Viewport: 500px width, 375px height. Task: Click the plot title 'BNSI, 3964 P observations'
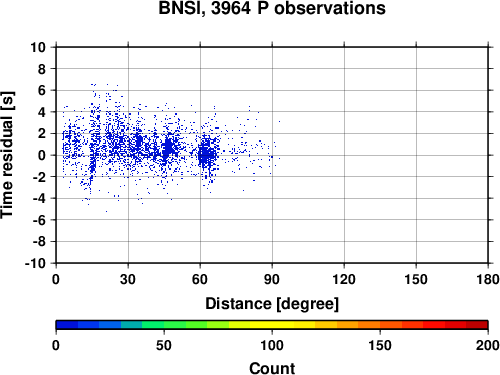coord(272,8)
